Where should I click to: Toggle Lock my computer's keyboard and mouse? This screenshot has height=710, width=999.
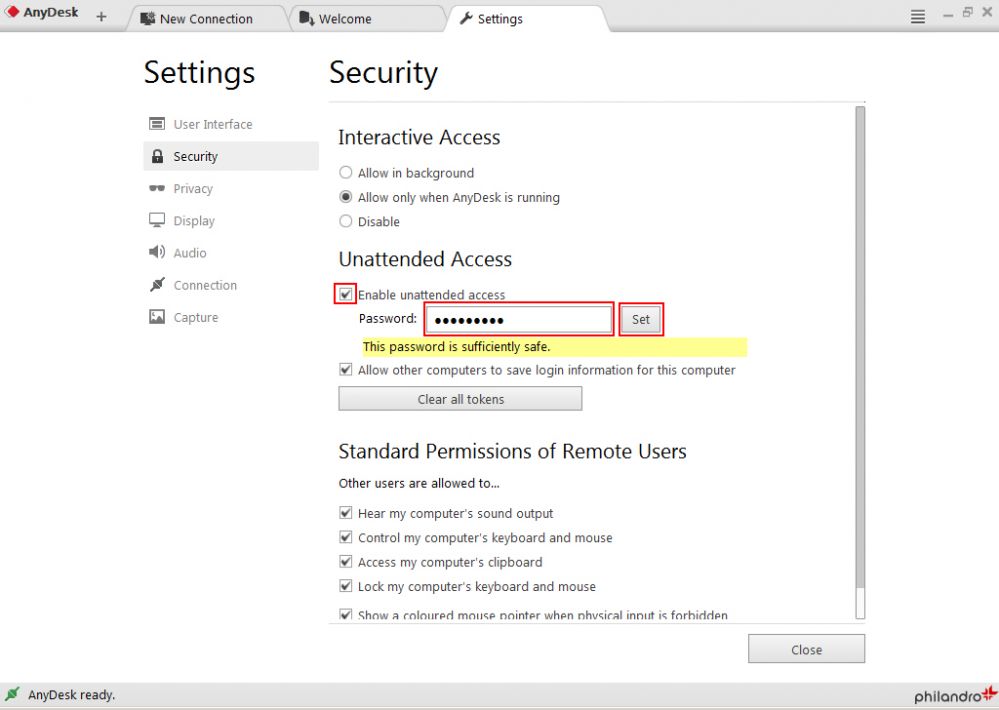pos(345,586)
